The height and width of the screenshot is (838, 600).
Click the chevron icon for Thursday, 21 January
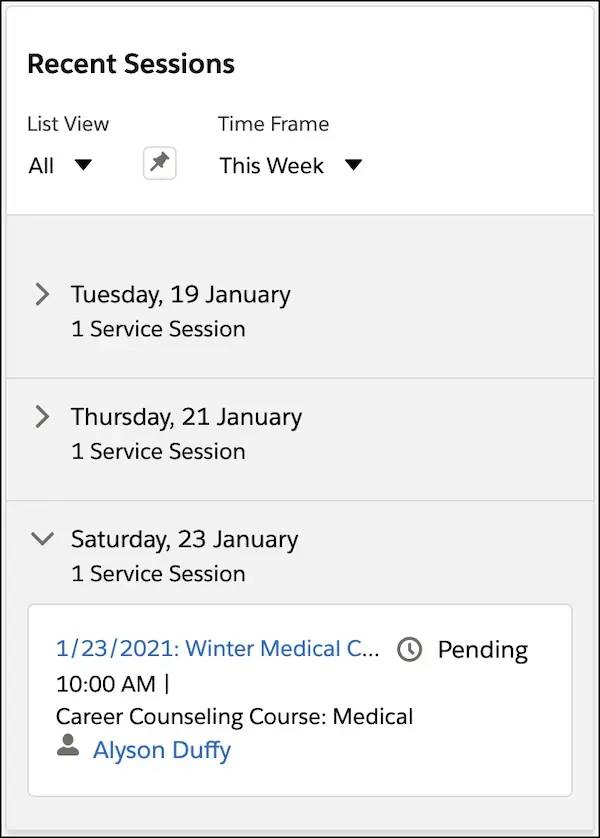point(42,417)
